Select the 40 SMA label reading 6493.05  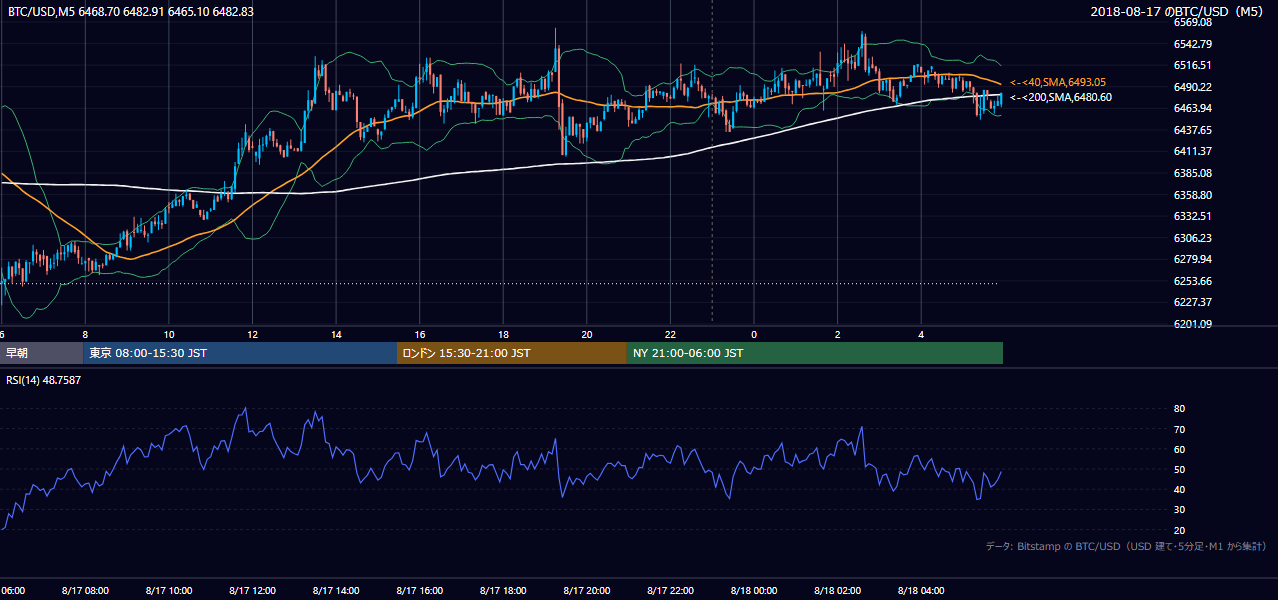tap(1058, 82)
